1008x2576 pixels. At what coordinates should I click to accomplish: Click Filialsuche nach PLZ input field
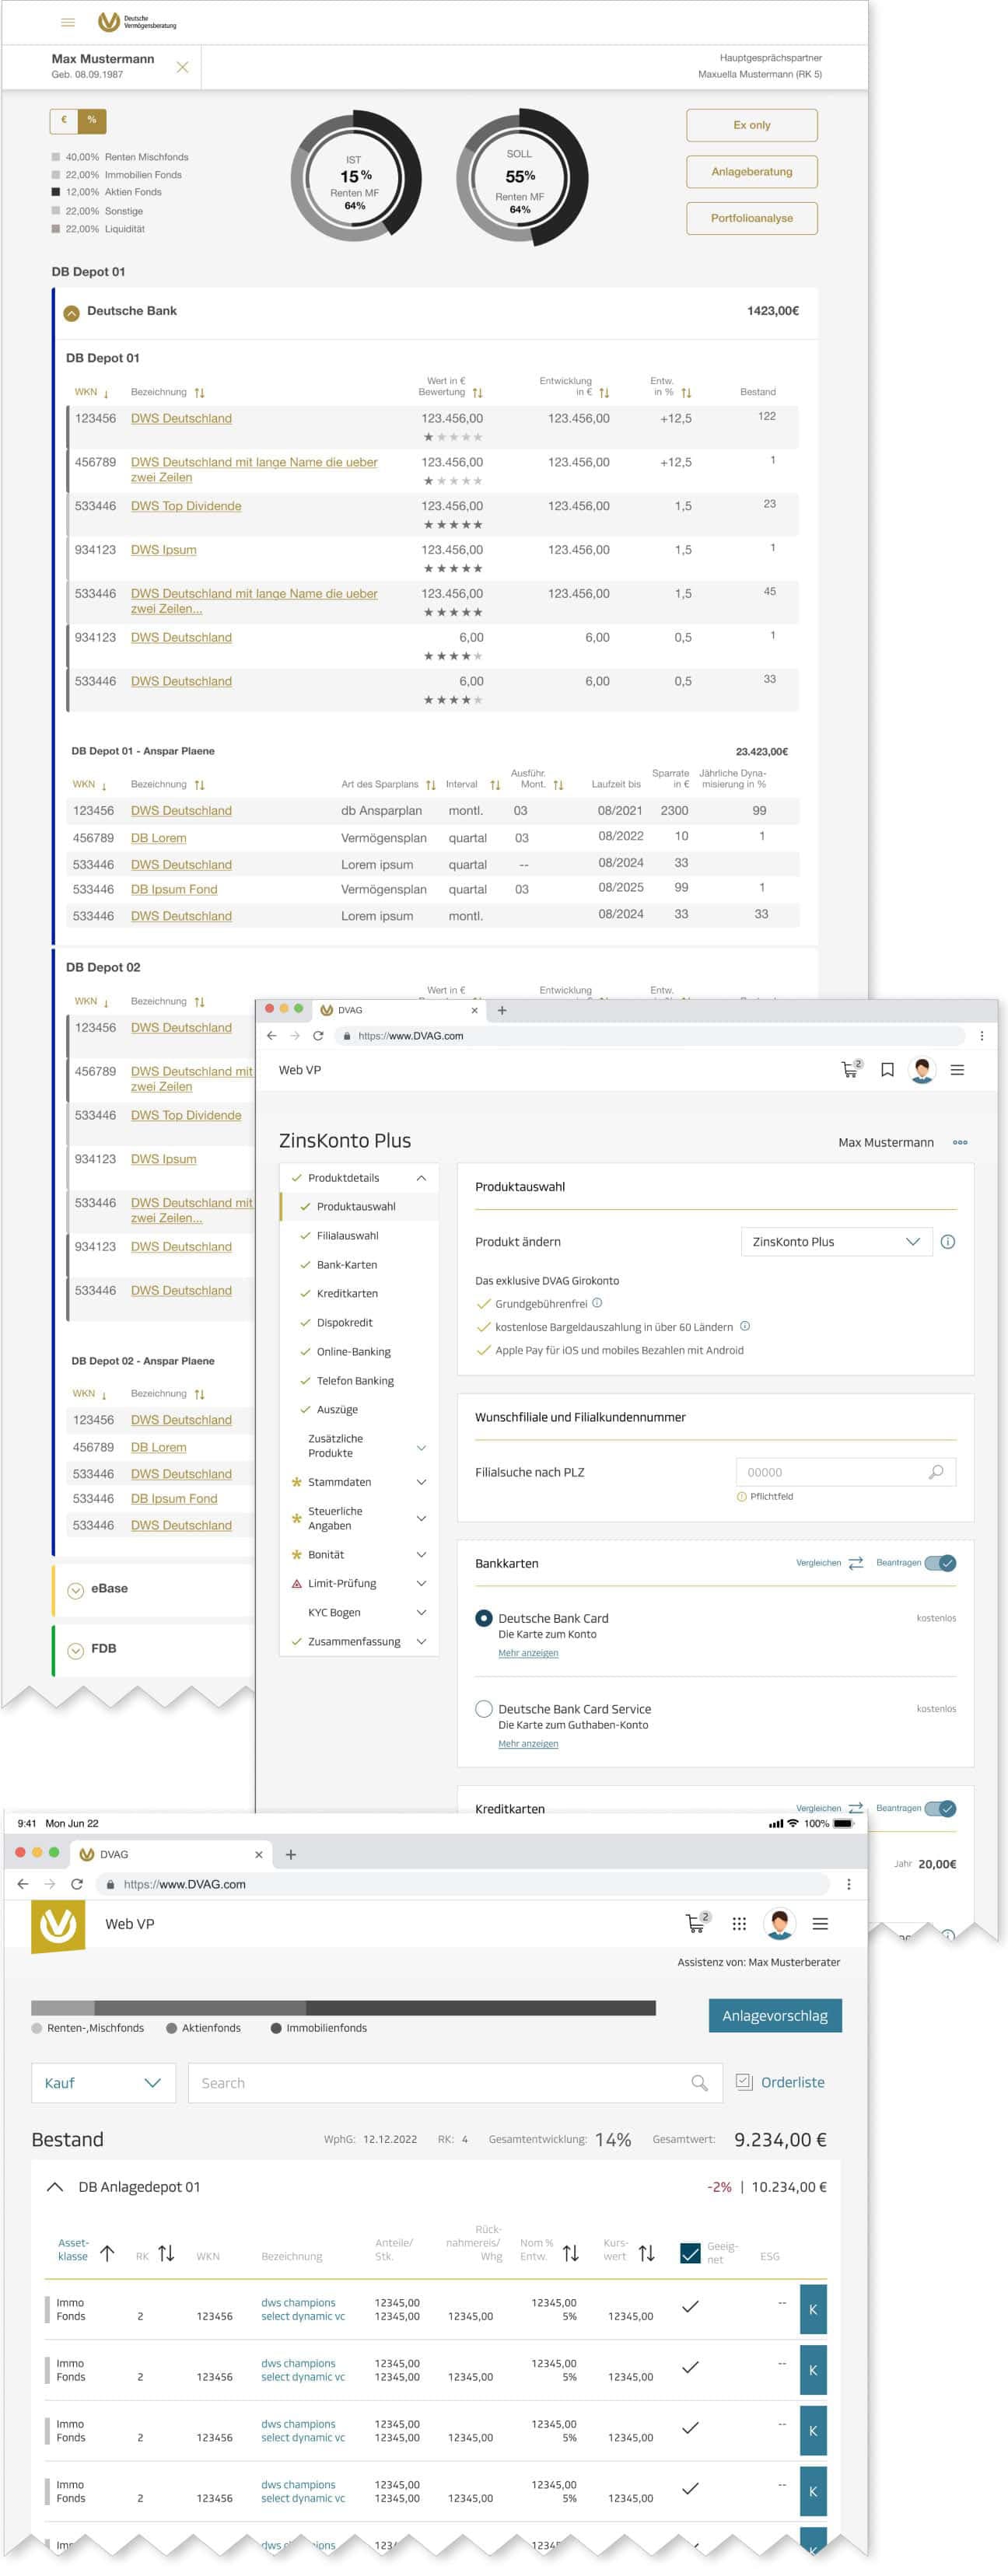click(x=846, y=1471)
